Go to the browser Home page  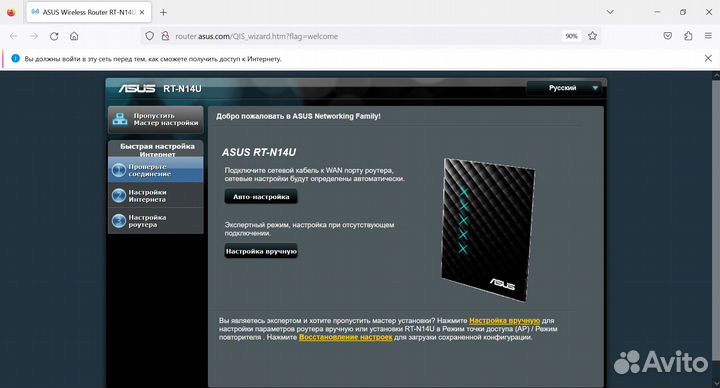pyautogui.click(x=74, y=36)
